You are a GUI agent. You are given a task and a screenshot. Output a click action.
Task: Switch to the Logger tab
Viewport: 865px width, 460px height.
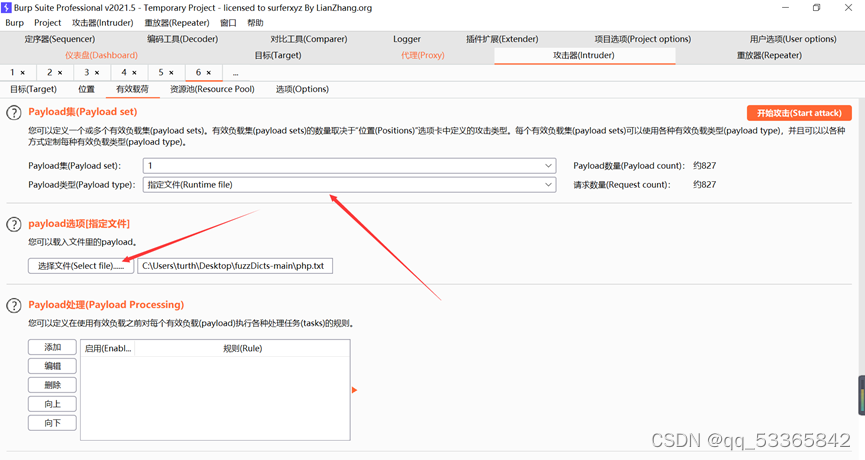(x=407, y=39)
